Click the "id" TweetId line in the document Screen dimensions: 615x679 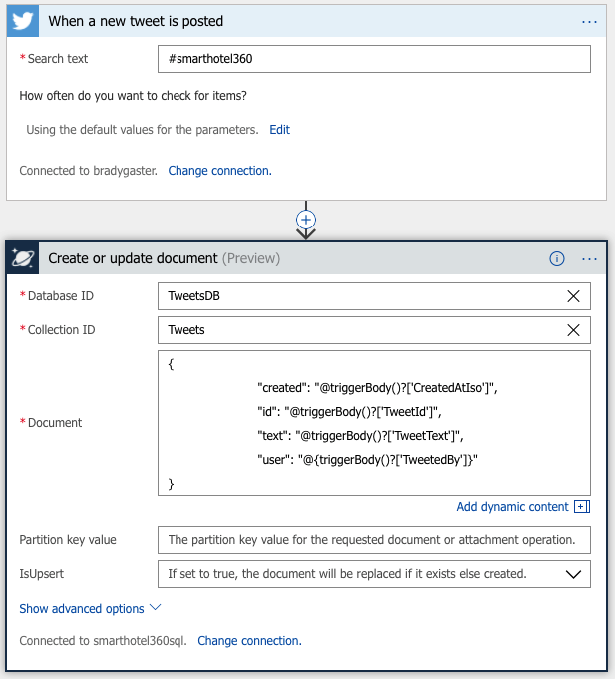coord(349,411)
